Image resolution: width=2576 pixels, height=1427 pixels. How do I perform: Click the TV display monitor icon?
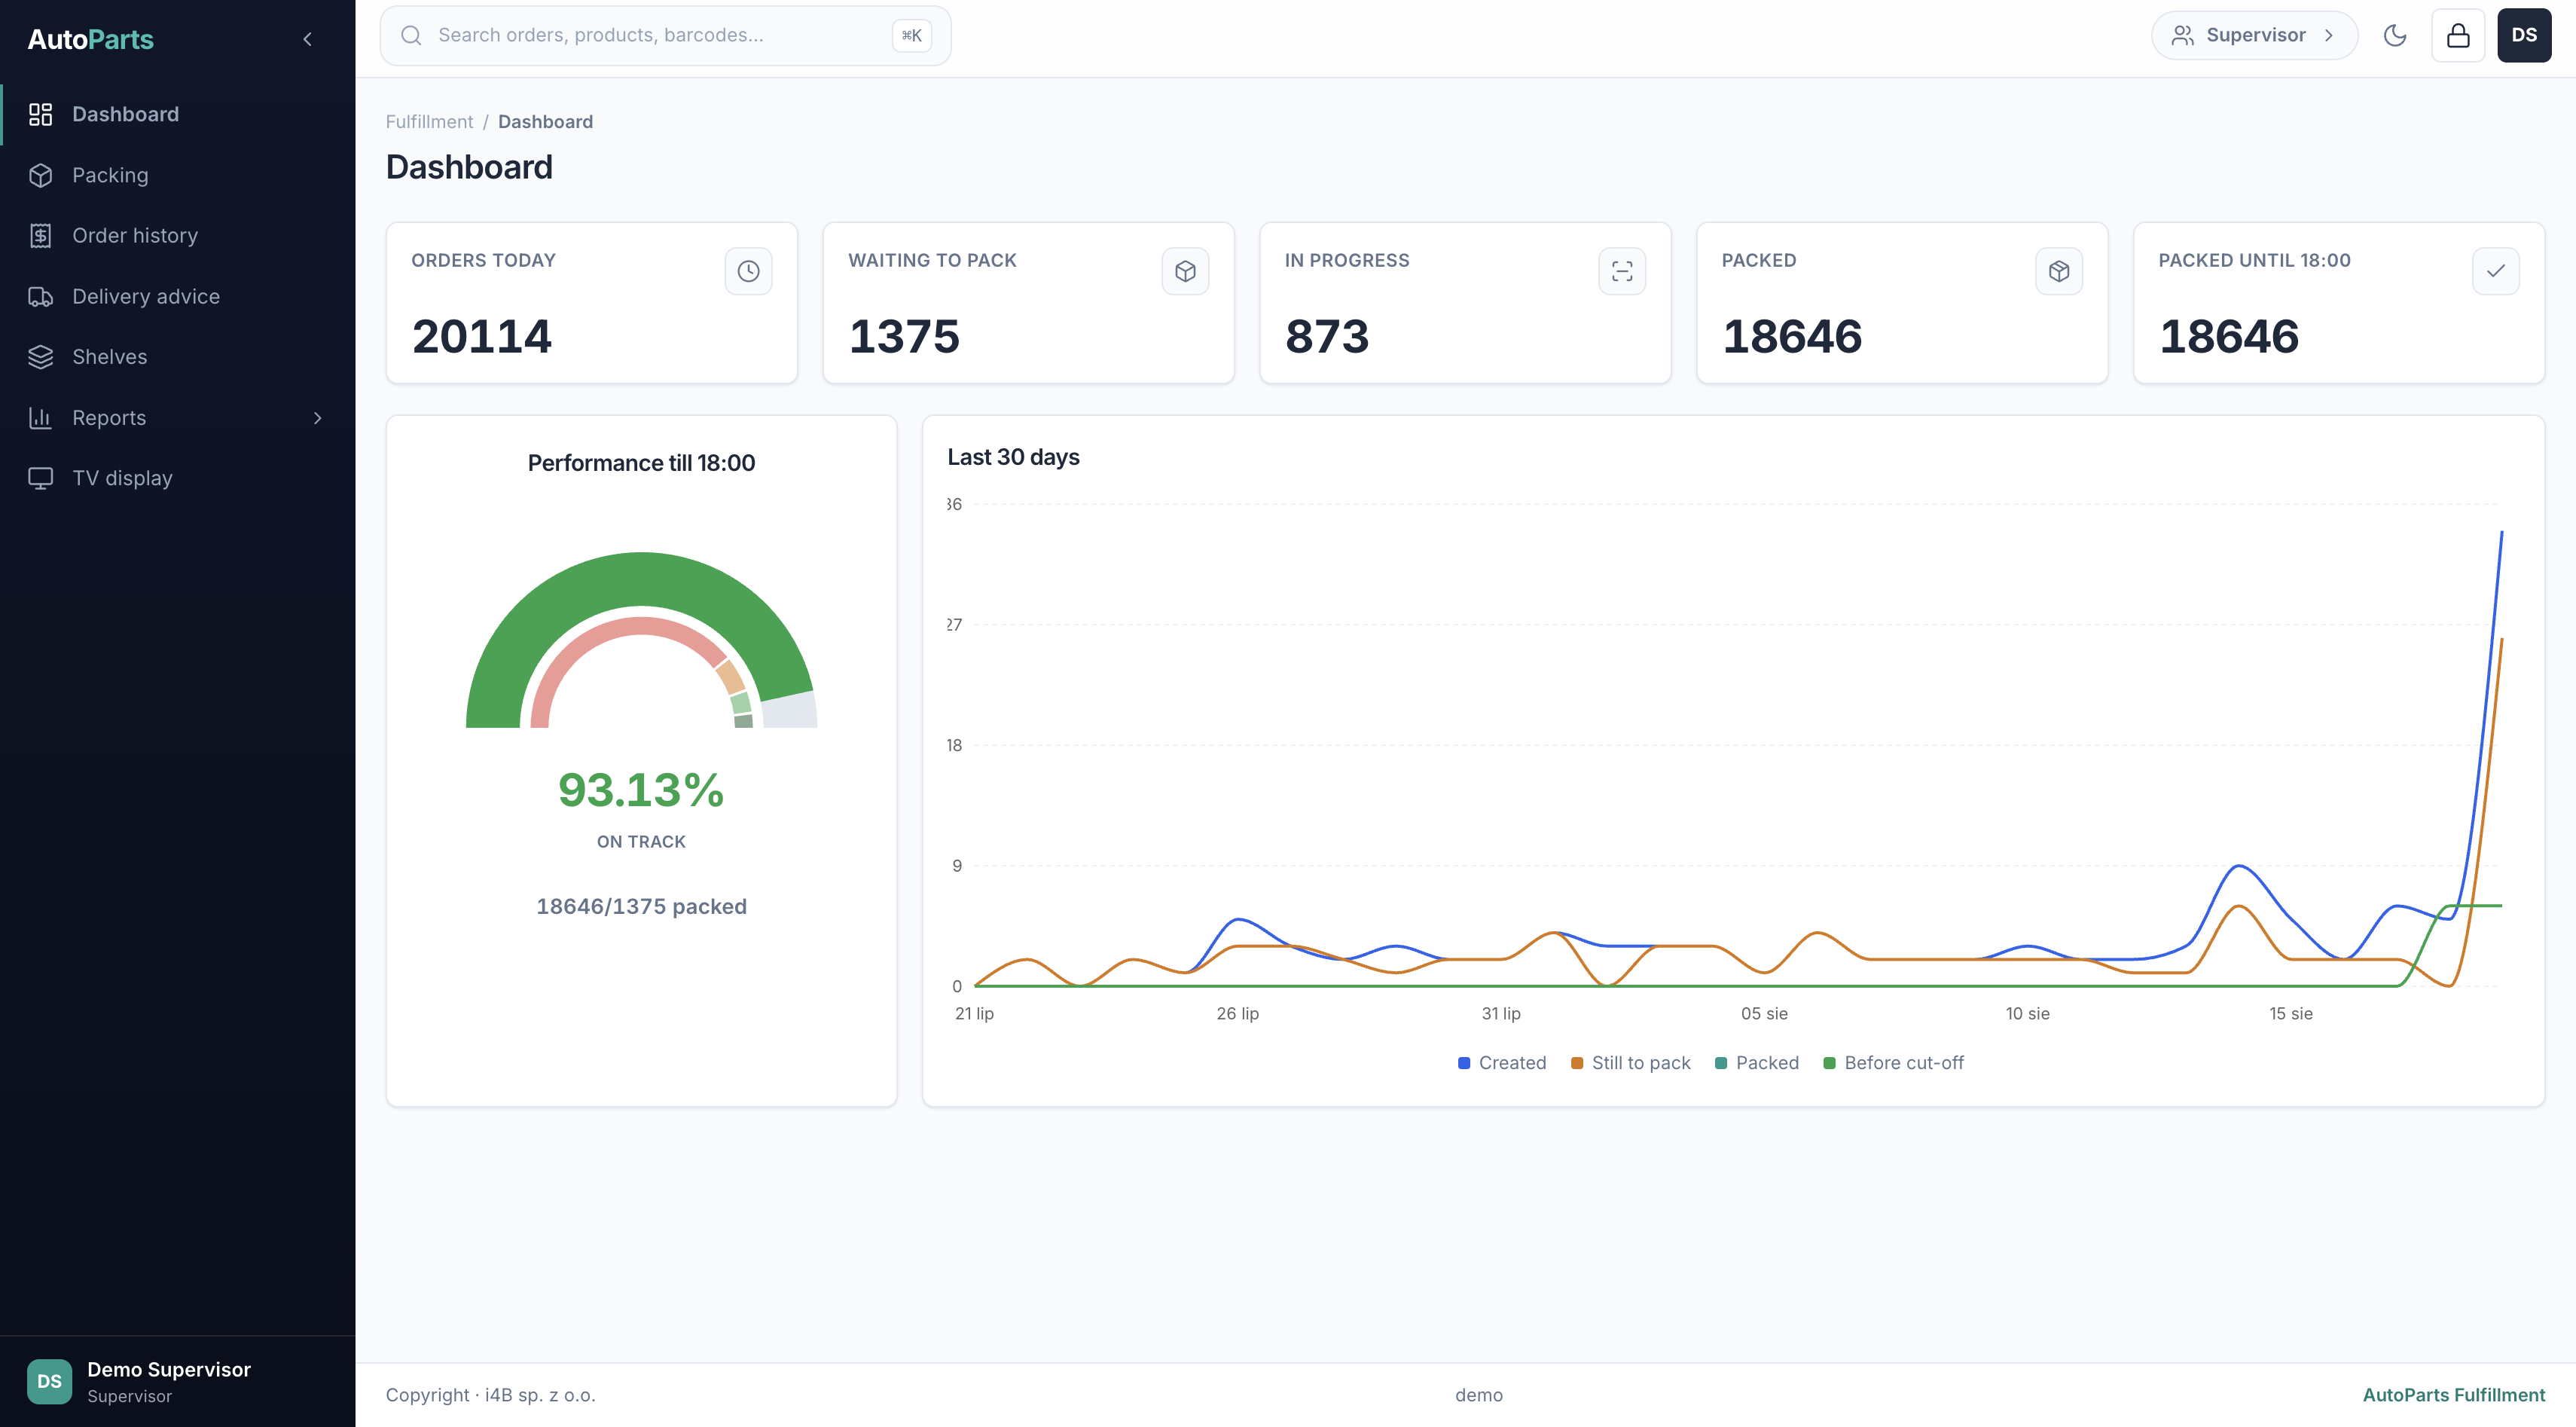pos(40,478)
